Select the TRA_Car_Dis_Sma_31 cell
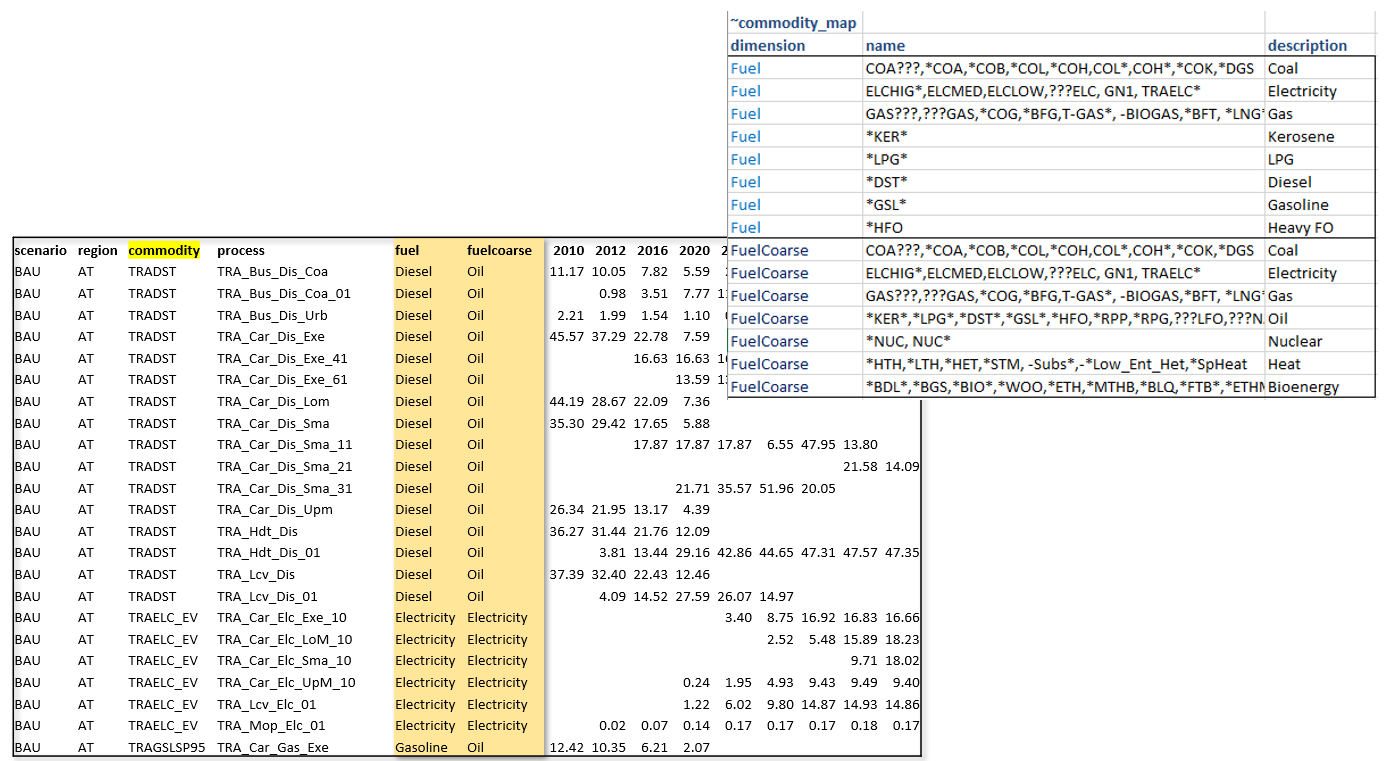The image size is (1389, 761). 284,488
